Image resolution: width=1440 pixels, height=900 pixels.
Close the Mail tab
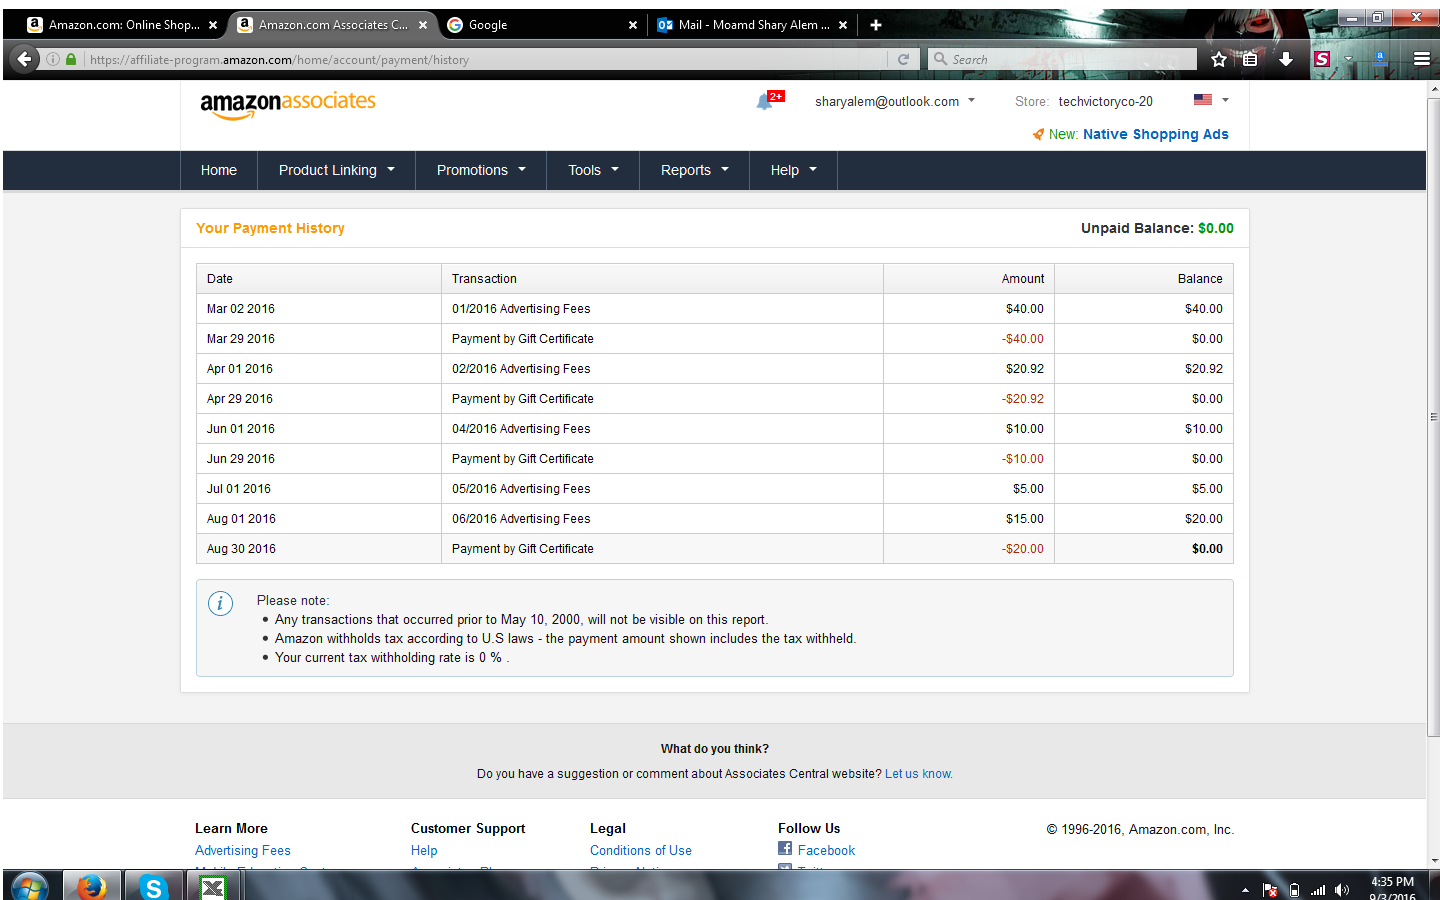(x=843, y=25)
